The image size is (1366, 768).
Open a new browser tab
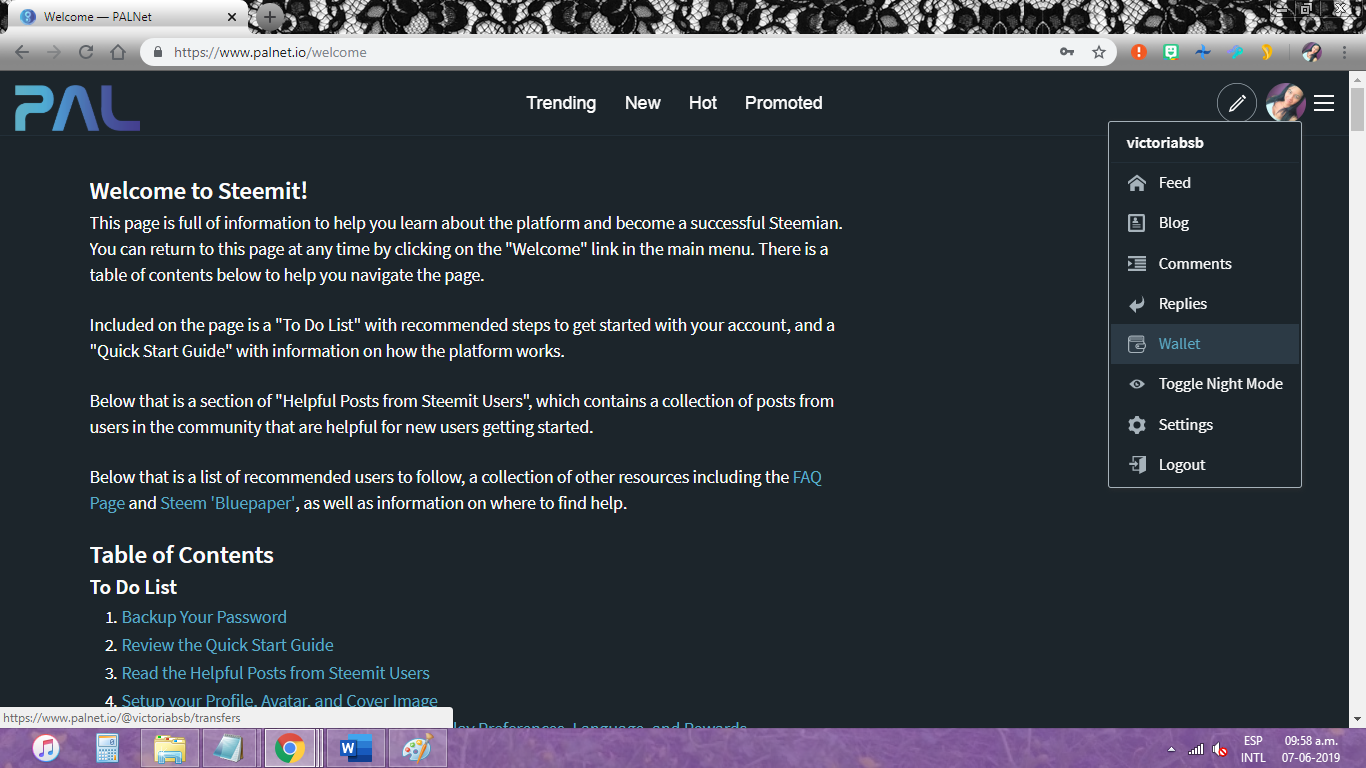tap(270, 17)
